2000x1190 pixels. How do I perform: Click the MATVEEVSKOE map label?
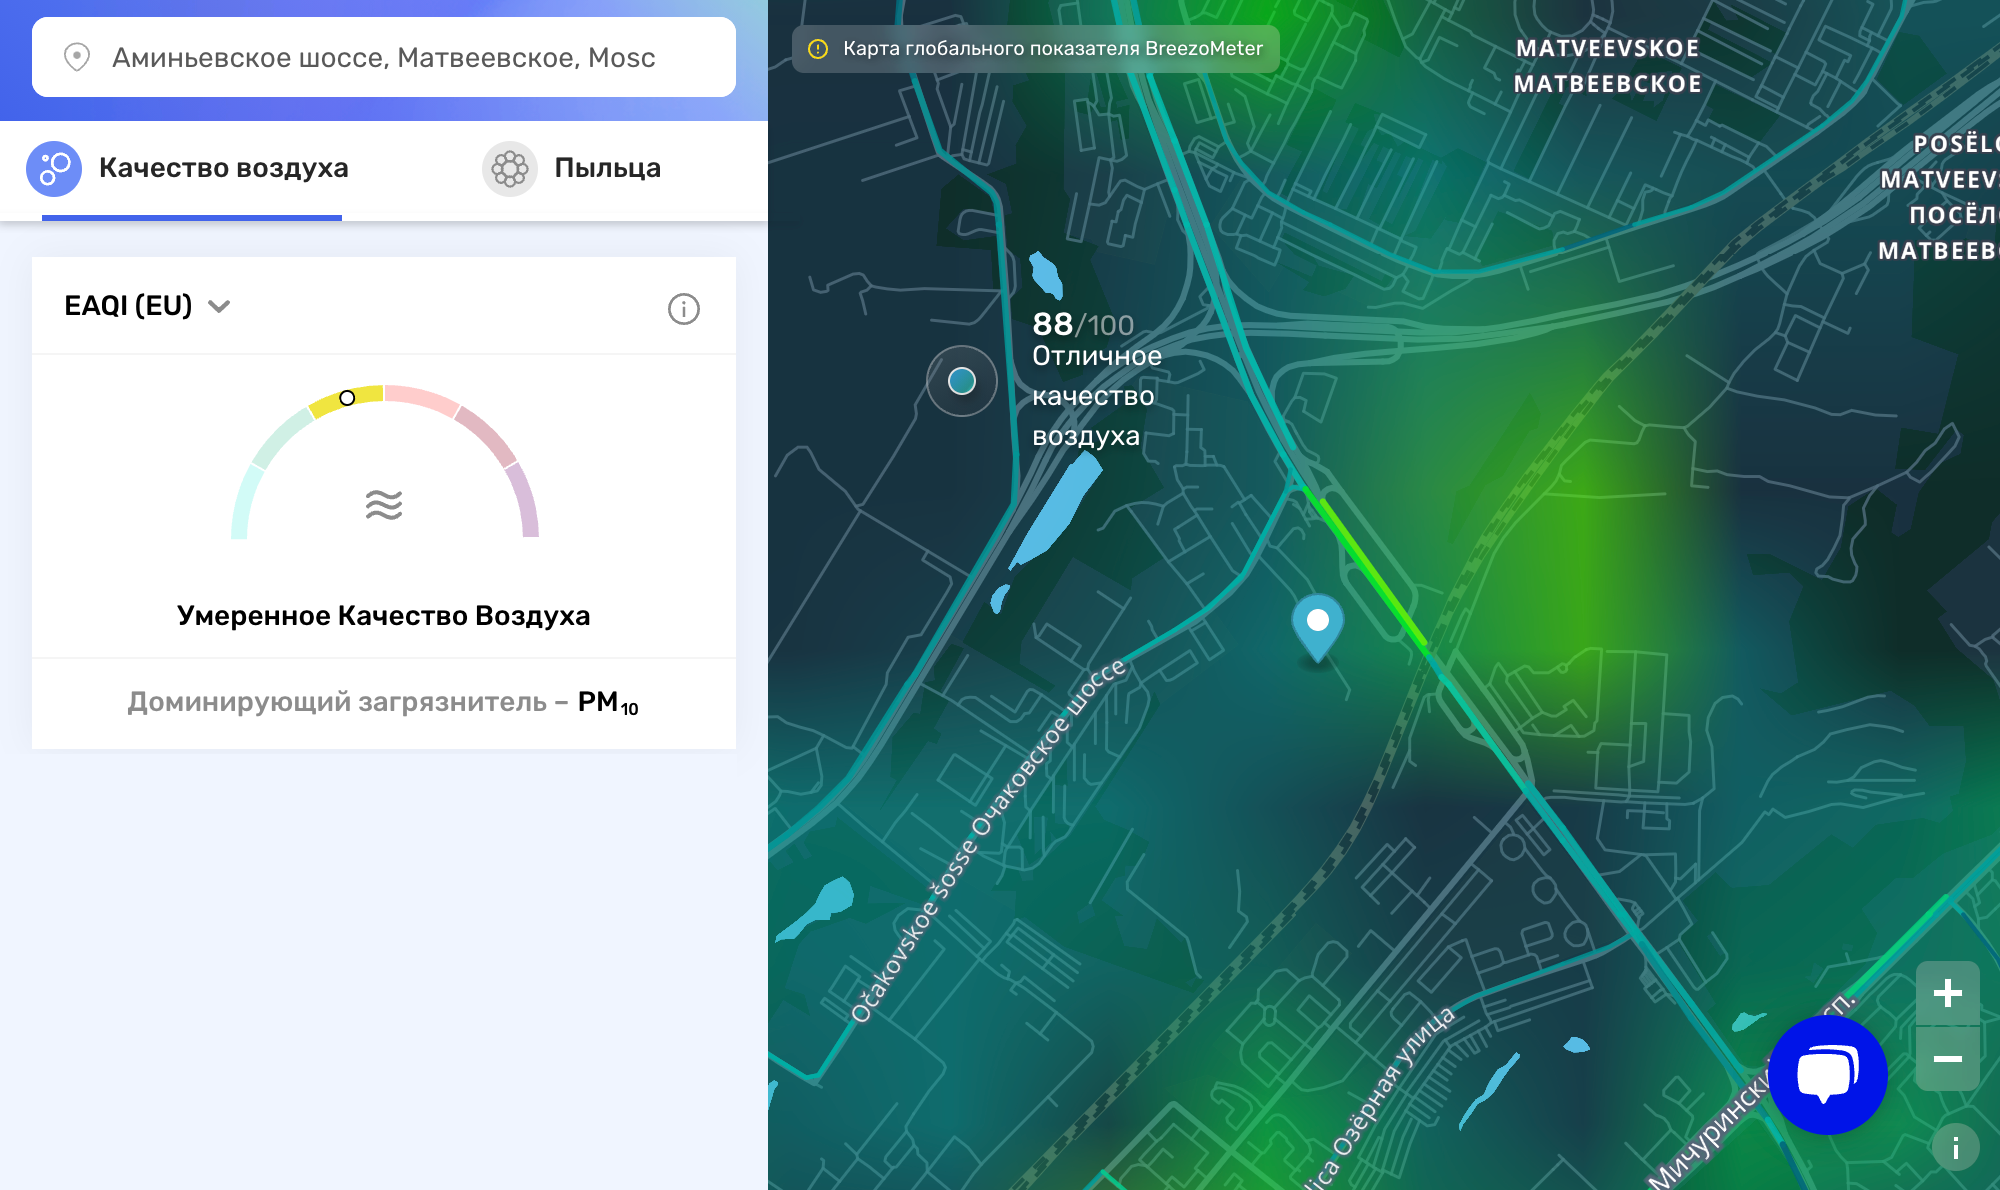[1608, 49]
